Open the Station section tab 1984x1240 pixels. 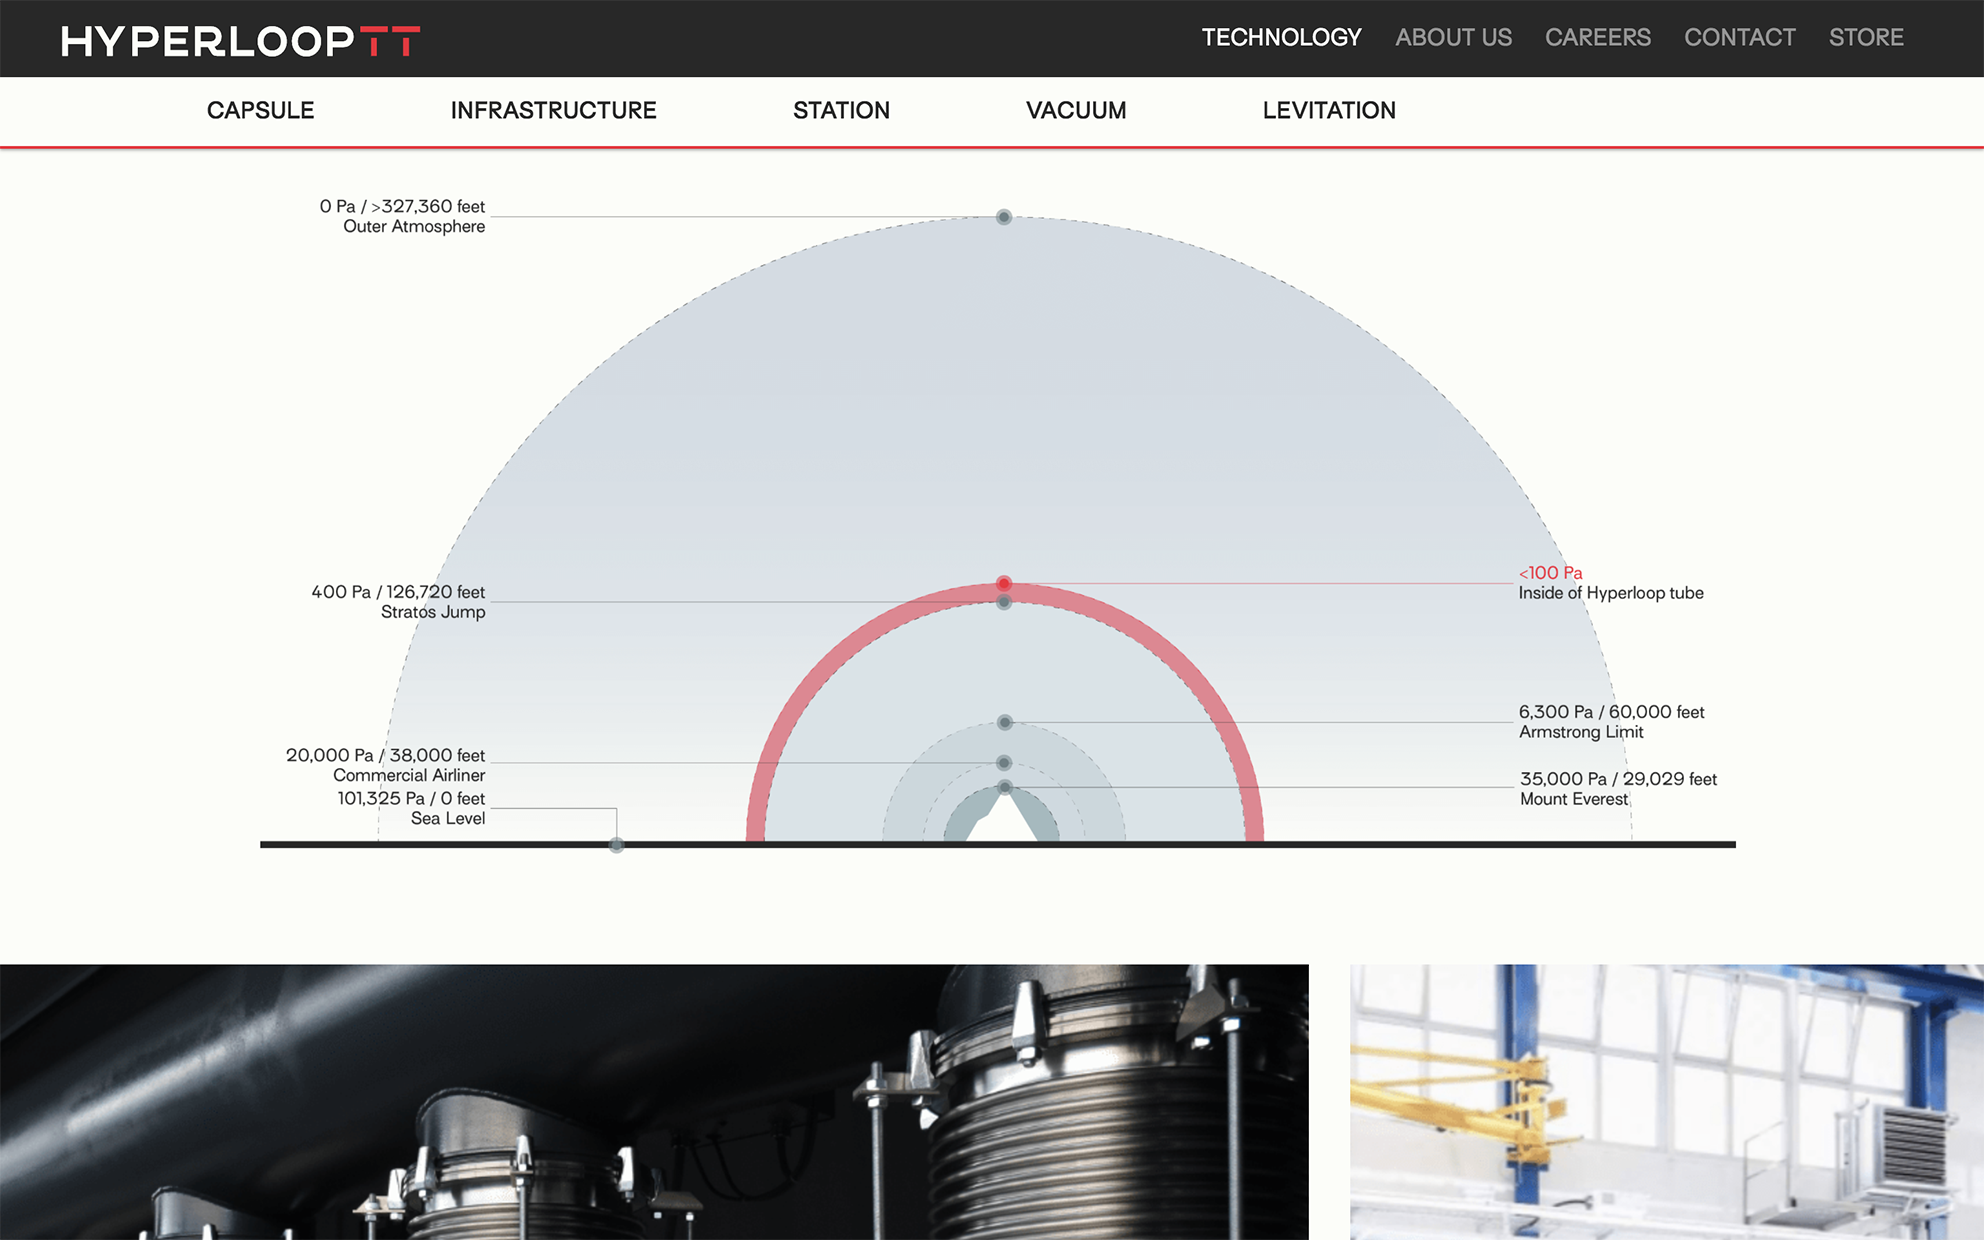841,111
